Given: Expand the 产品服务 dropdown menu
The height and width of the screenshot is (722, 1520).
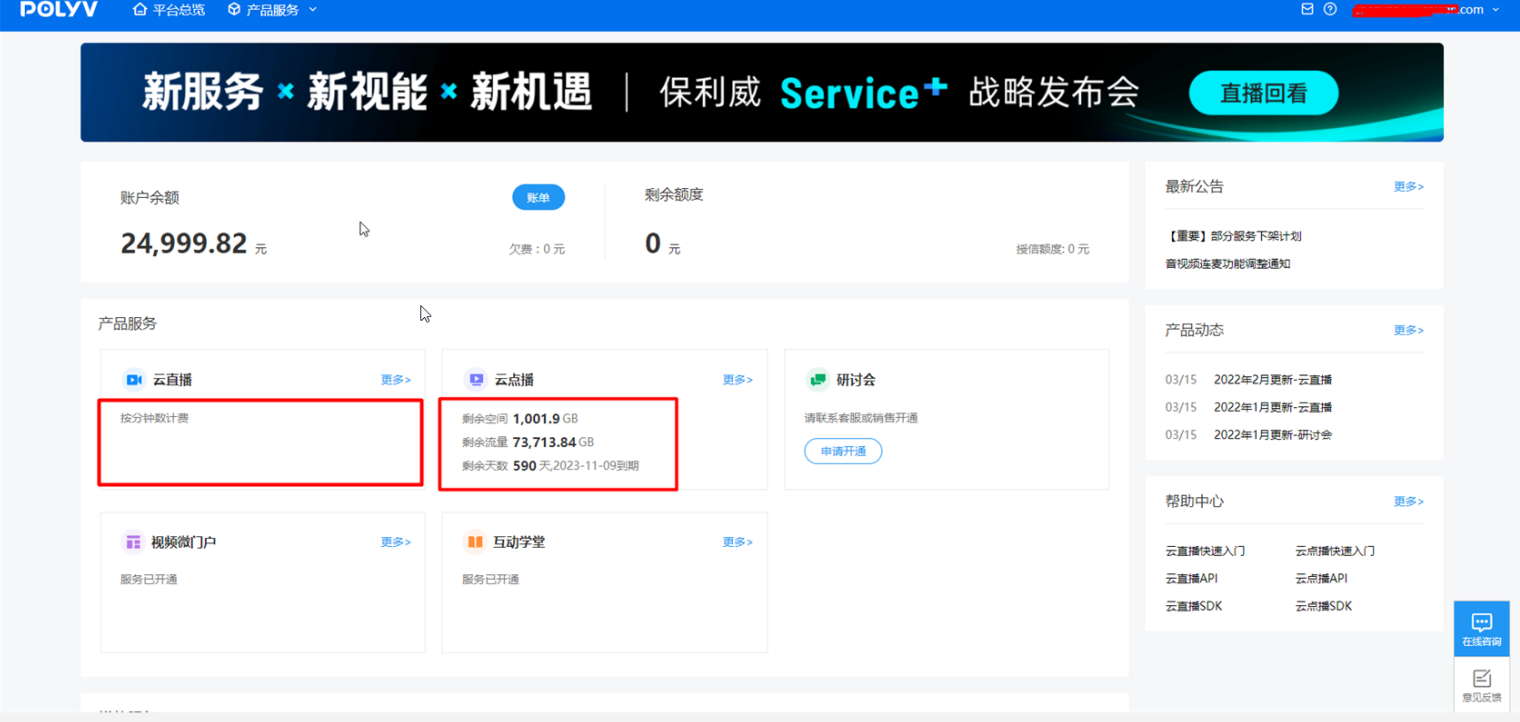Looking at the screenshot, I should coord(272,10).
